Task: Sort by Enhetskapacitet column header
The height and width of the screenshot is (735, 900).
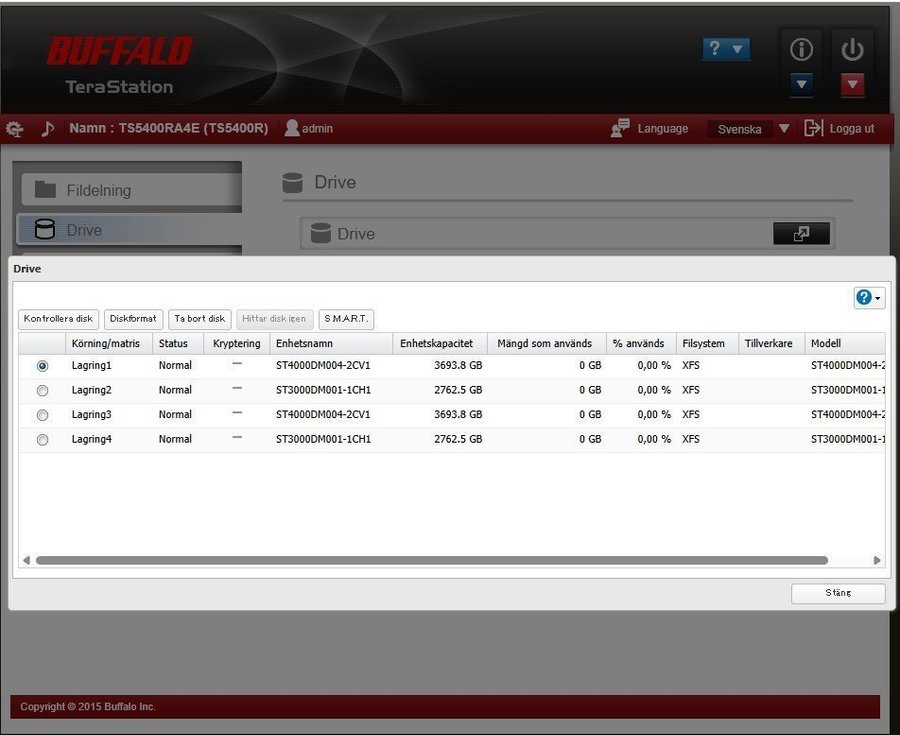Action: (x=439, y=343)
